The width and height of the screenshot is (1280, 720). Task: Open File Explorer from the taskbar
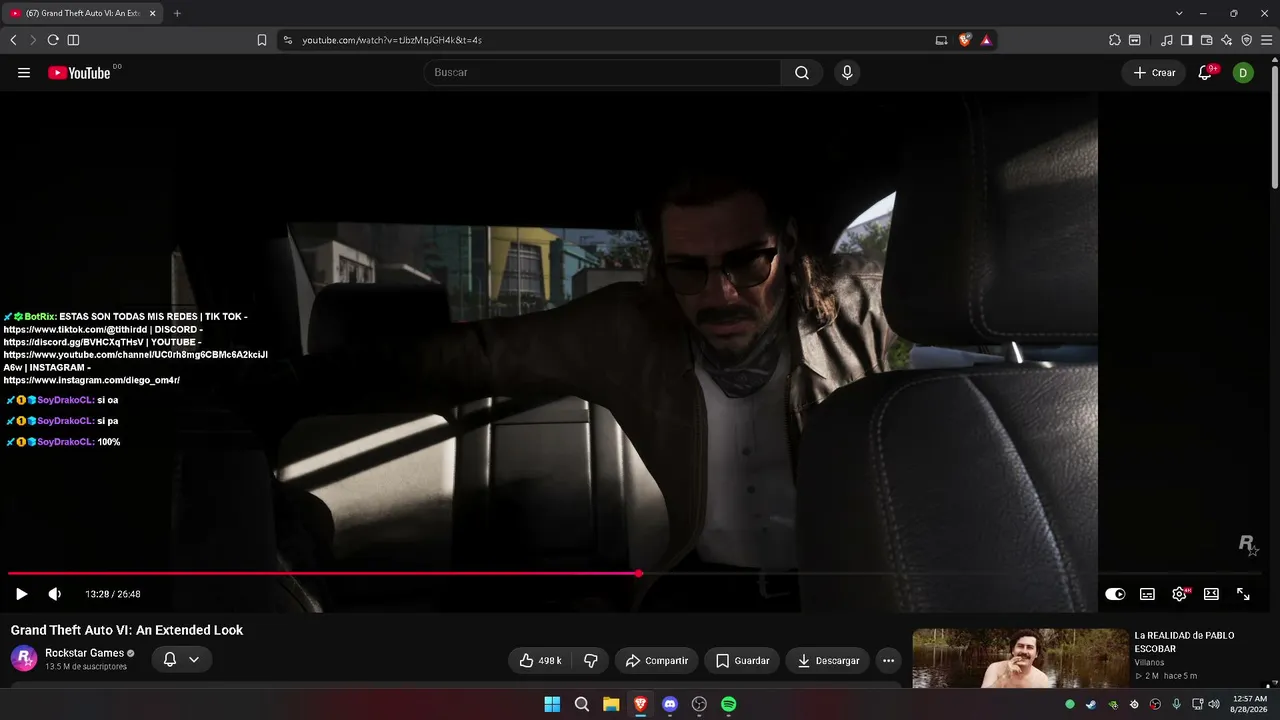click(611, 704)
